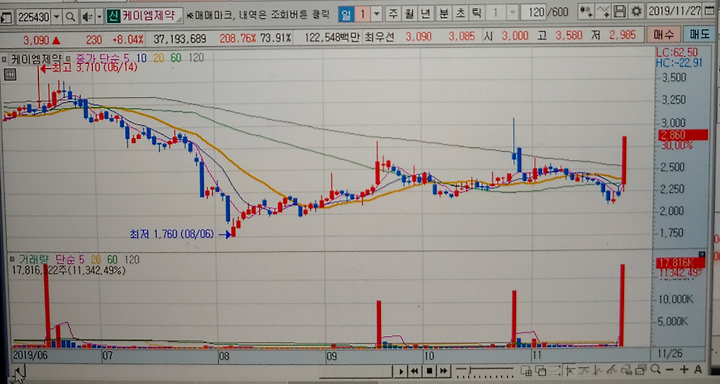This screenshot has width=720, height=384.
Task: Click the save chart floppy icon
Action: pos(620,11)
